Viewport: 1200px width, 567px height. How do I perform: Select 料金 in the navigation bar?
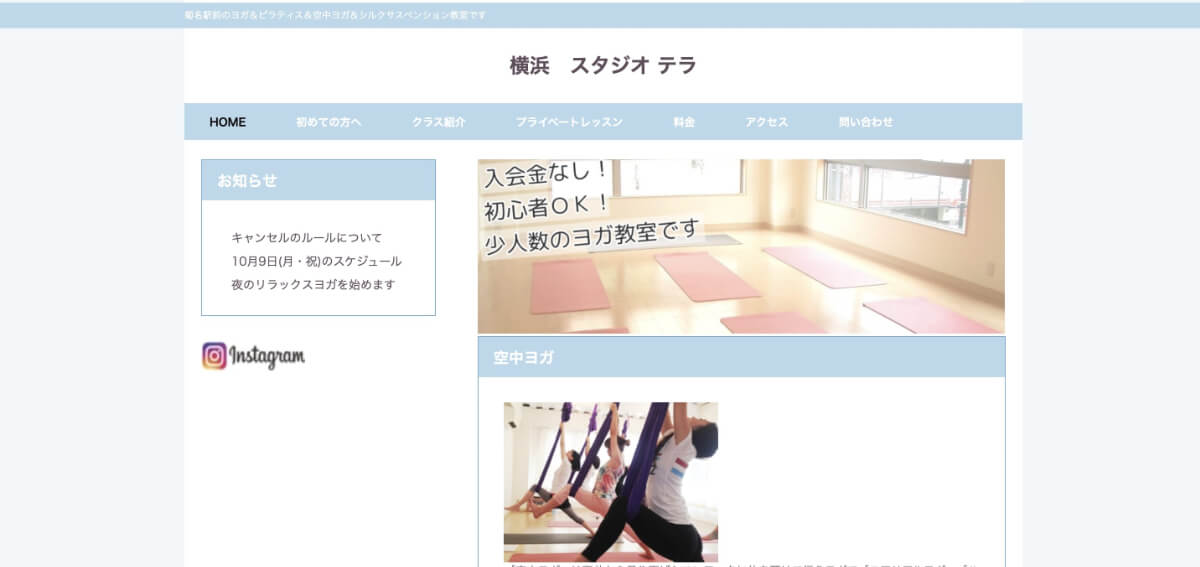[x=684, y=122]
